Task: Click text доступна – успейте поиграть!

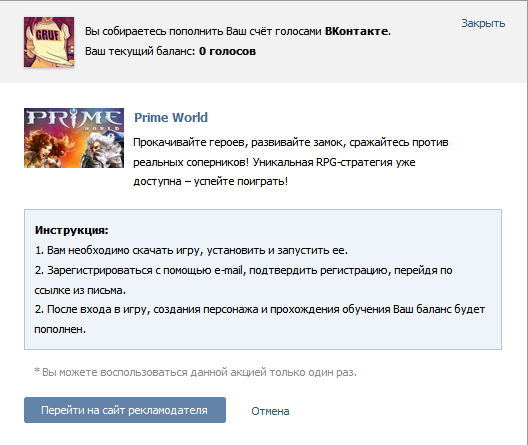Action: pos(211,181)
